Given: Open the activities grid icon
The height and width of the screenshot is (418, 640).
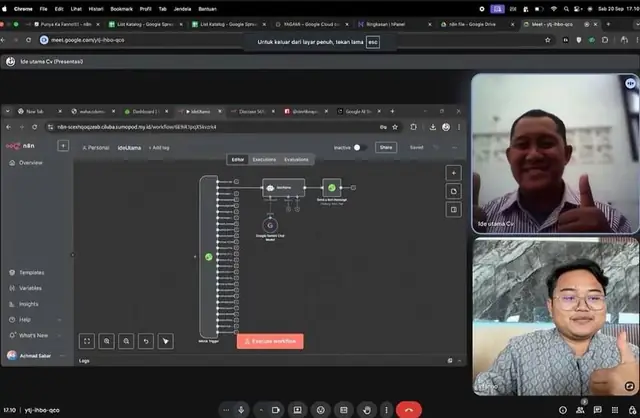Looking at the screenshot, I should point(615,410).
